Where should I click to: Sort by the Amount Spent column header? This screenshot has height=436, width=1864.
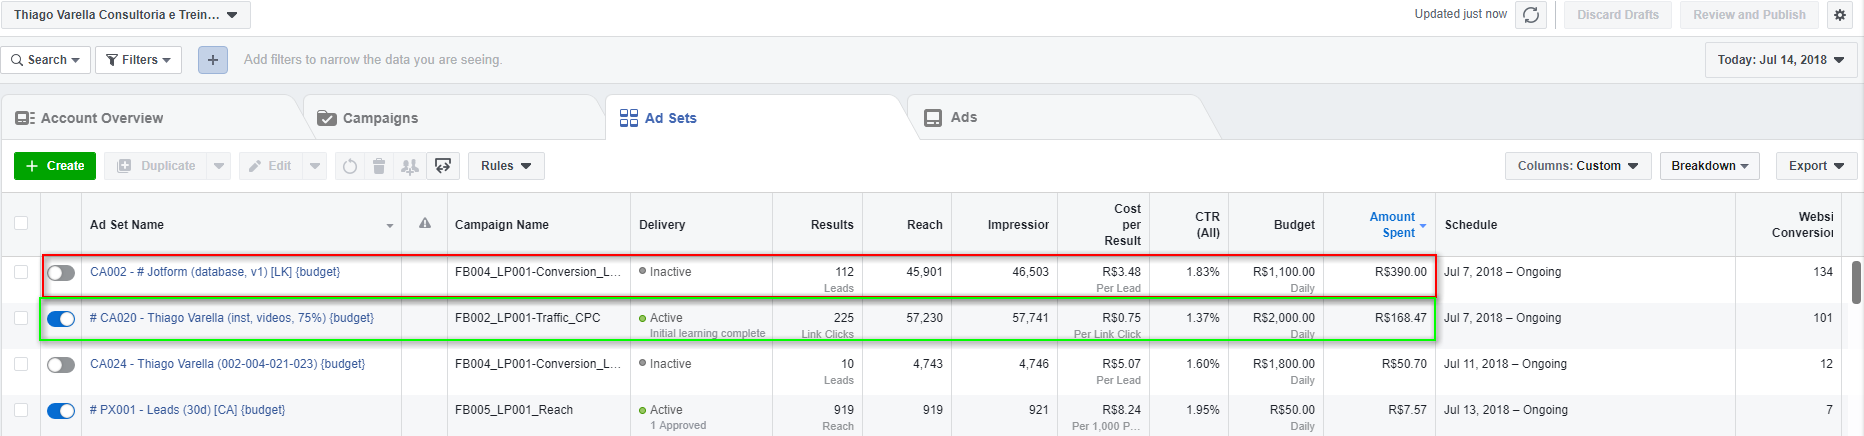pos(1392,225)
